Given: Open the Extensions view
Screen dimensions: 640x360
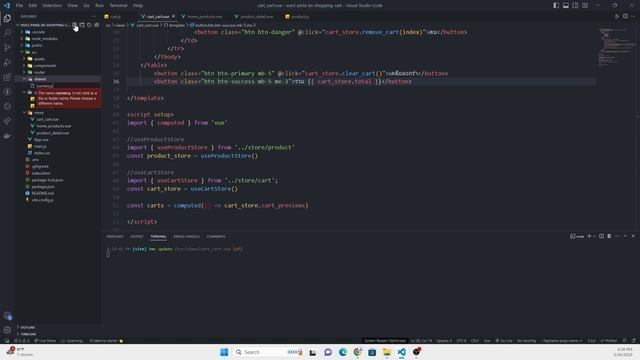Looking at the screenshot, I should pyautogui.click(x=7, y=77).
